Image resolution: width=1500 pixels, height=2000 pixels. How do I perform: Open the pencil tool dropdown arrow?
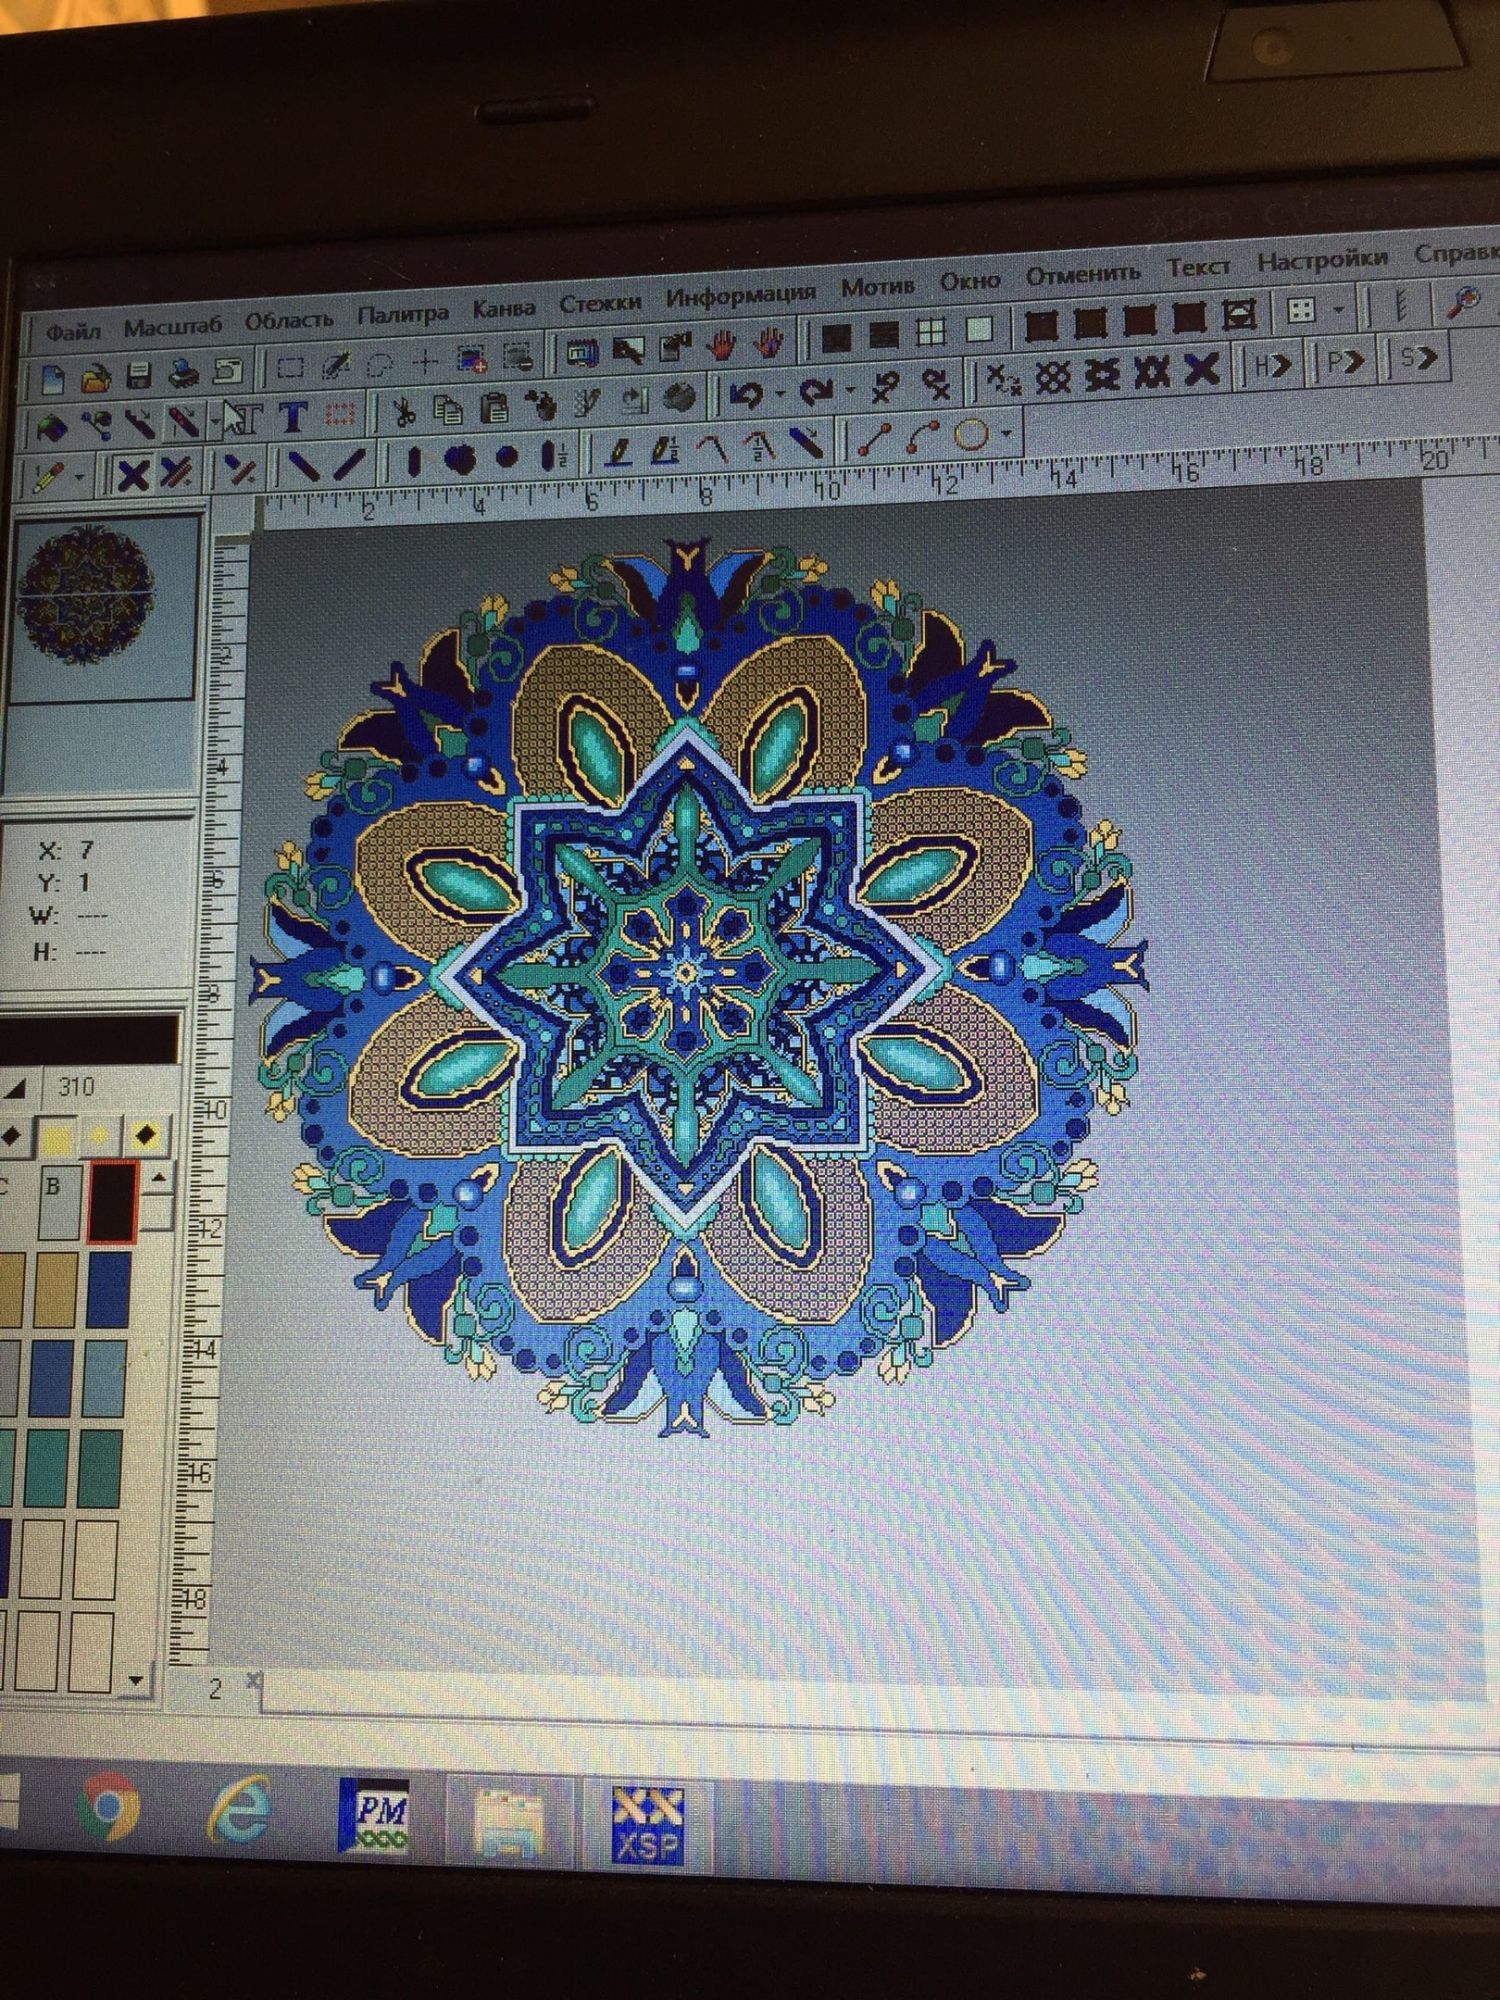click(78, 477)
